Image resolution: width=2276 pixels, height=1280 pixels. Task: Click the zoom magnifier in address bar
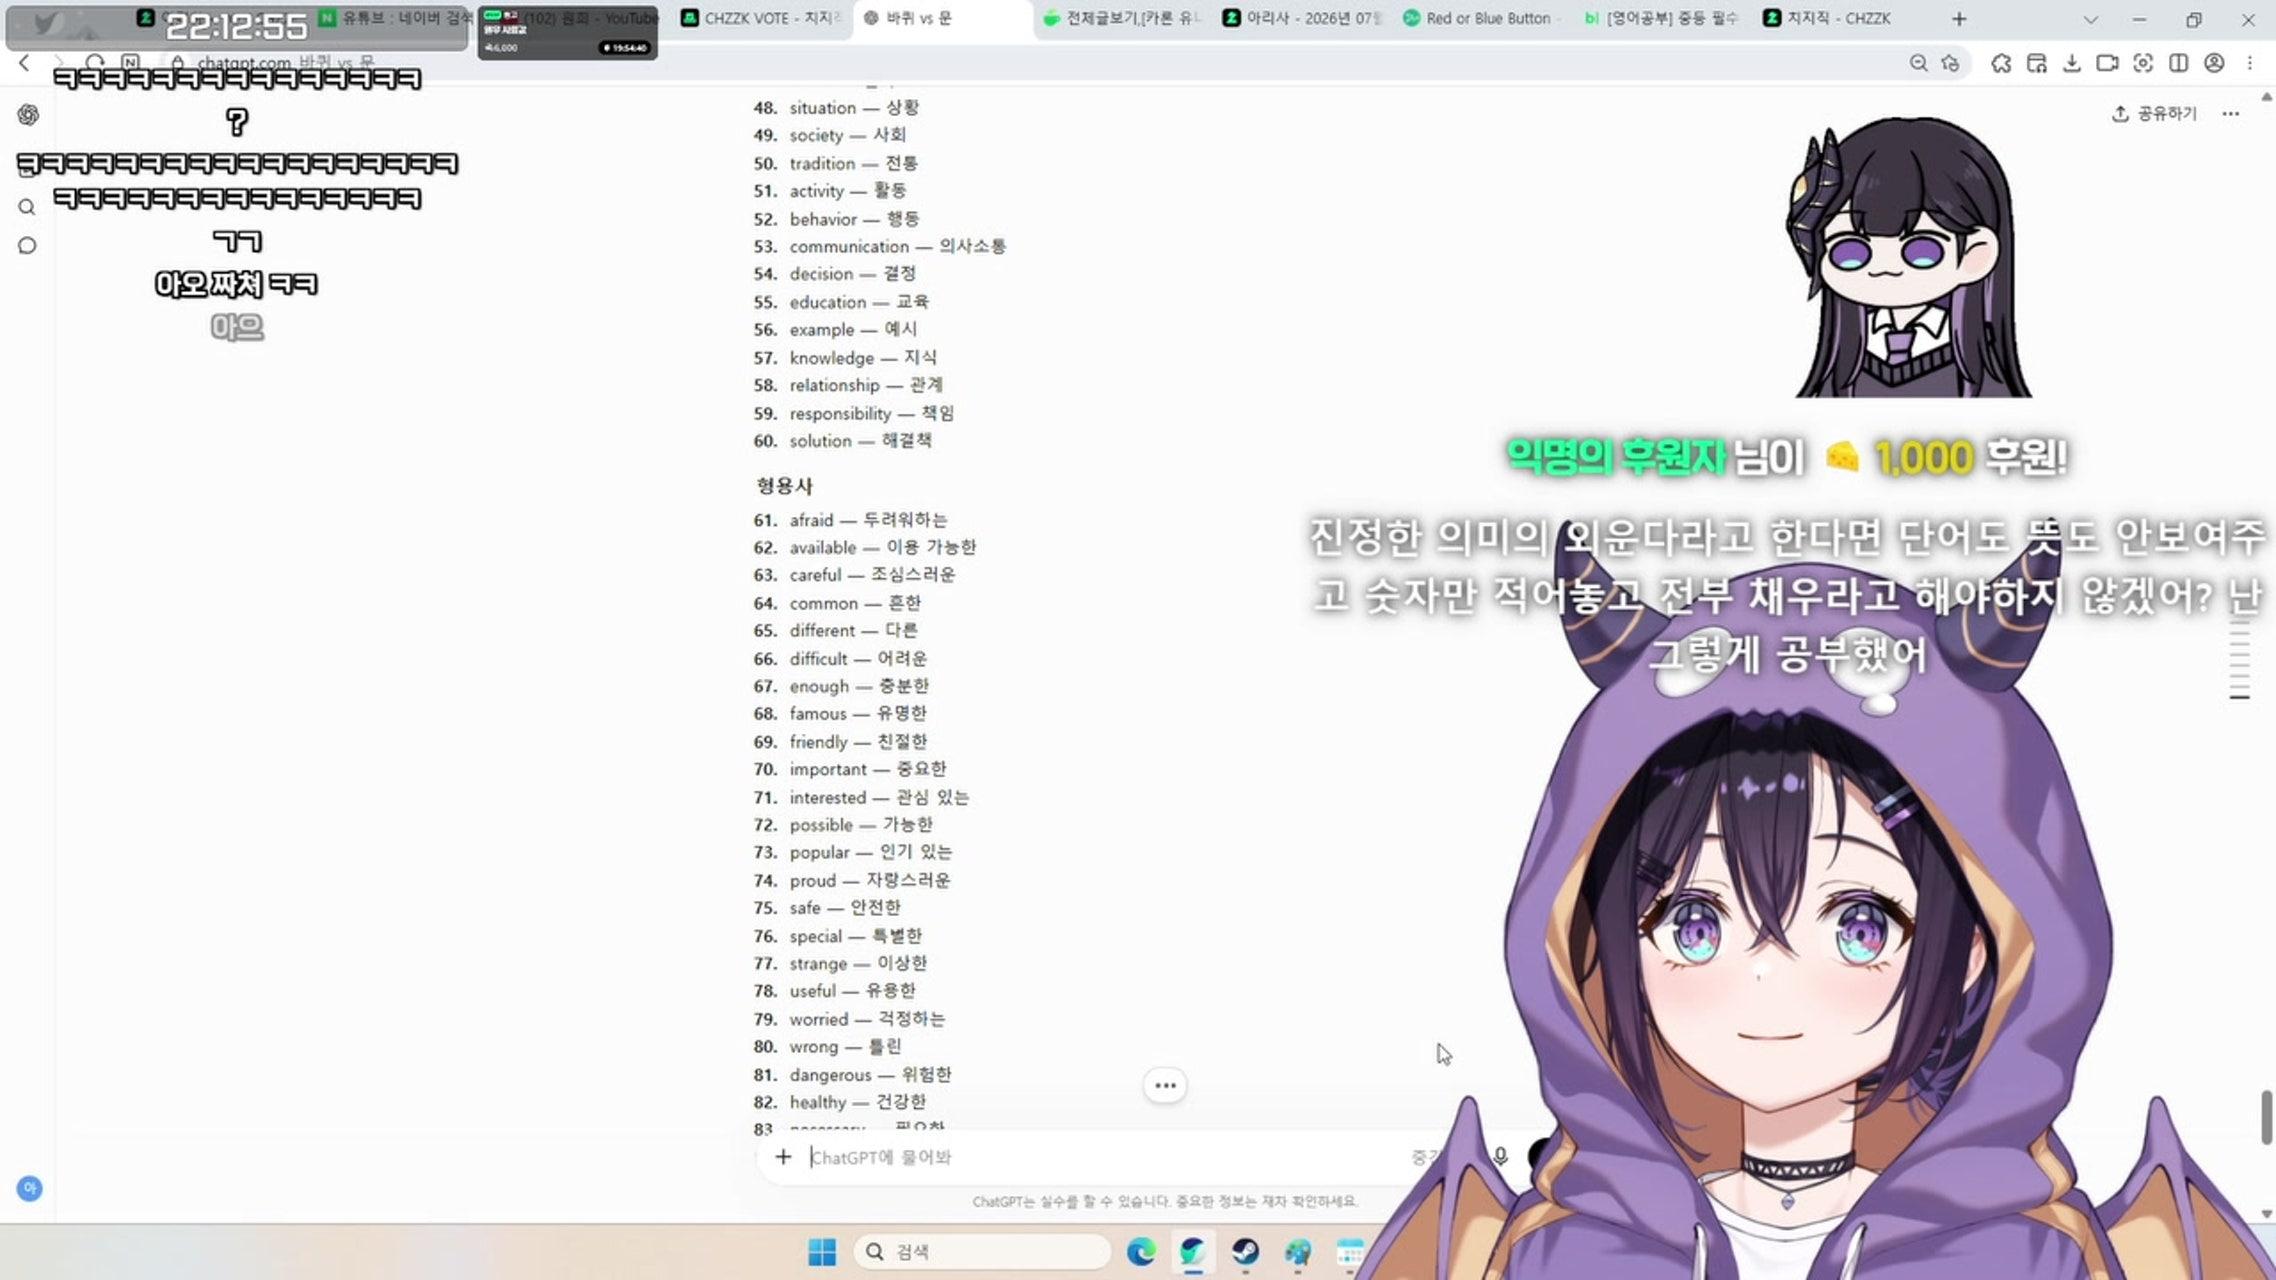(x=1918, y=63)
